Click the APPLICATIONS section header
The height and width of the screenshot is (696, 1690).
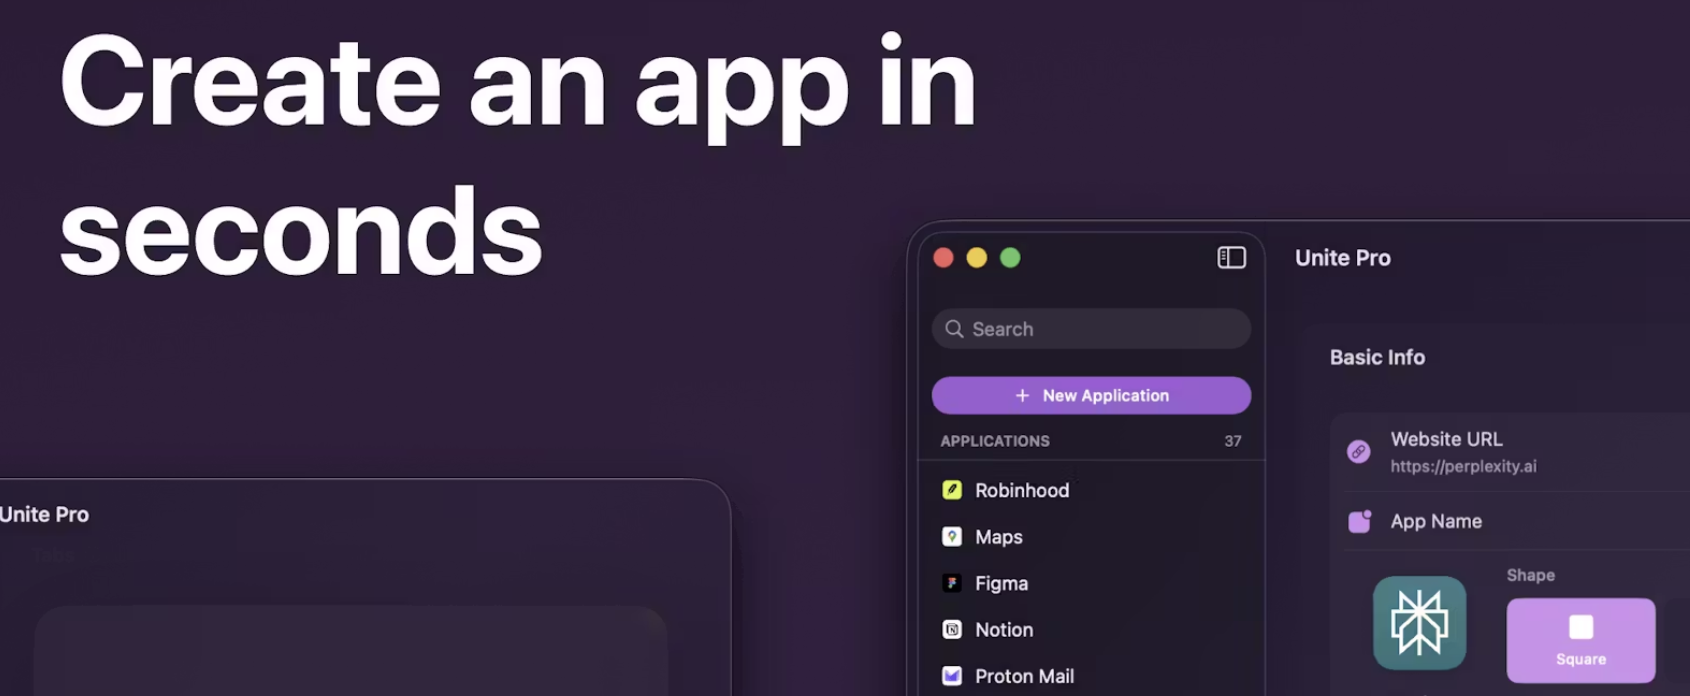point(995,441)
